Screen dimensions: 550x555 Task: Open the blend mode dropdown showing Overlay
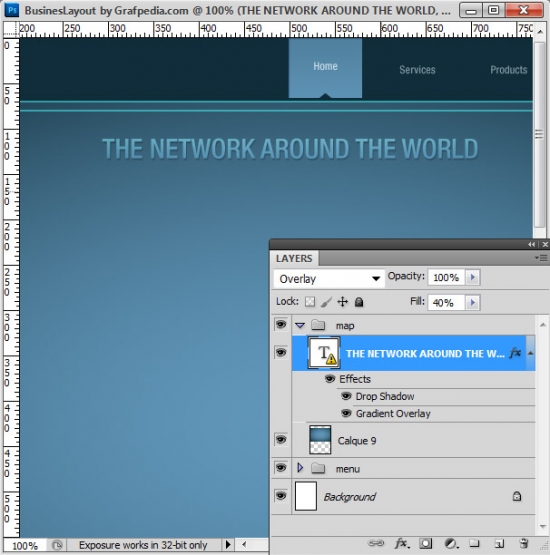329,279
